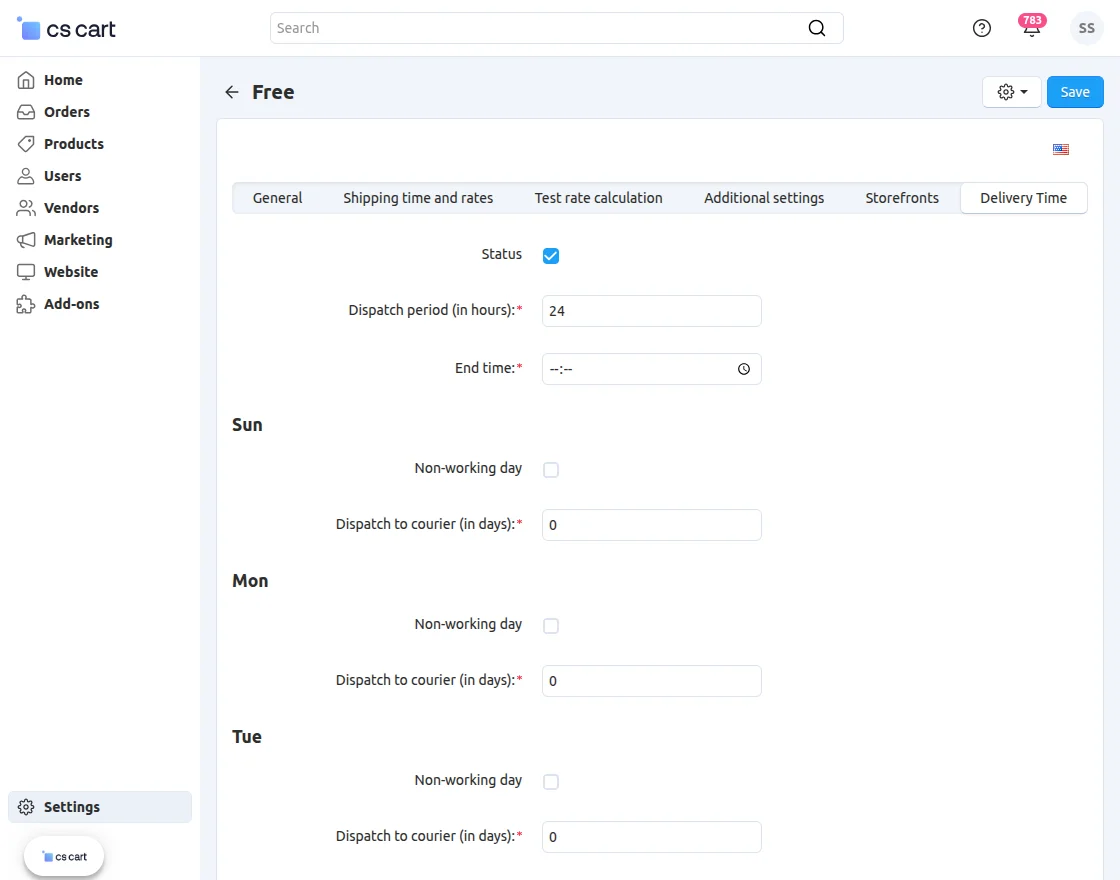Select the Add-ons puzzle icon
This screenshot has height=880, width=1120.
[26, 303]
